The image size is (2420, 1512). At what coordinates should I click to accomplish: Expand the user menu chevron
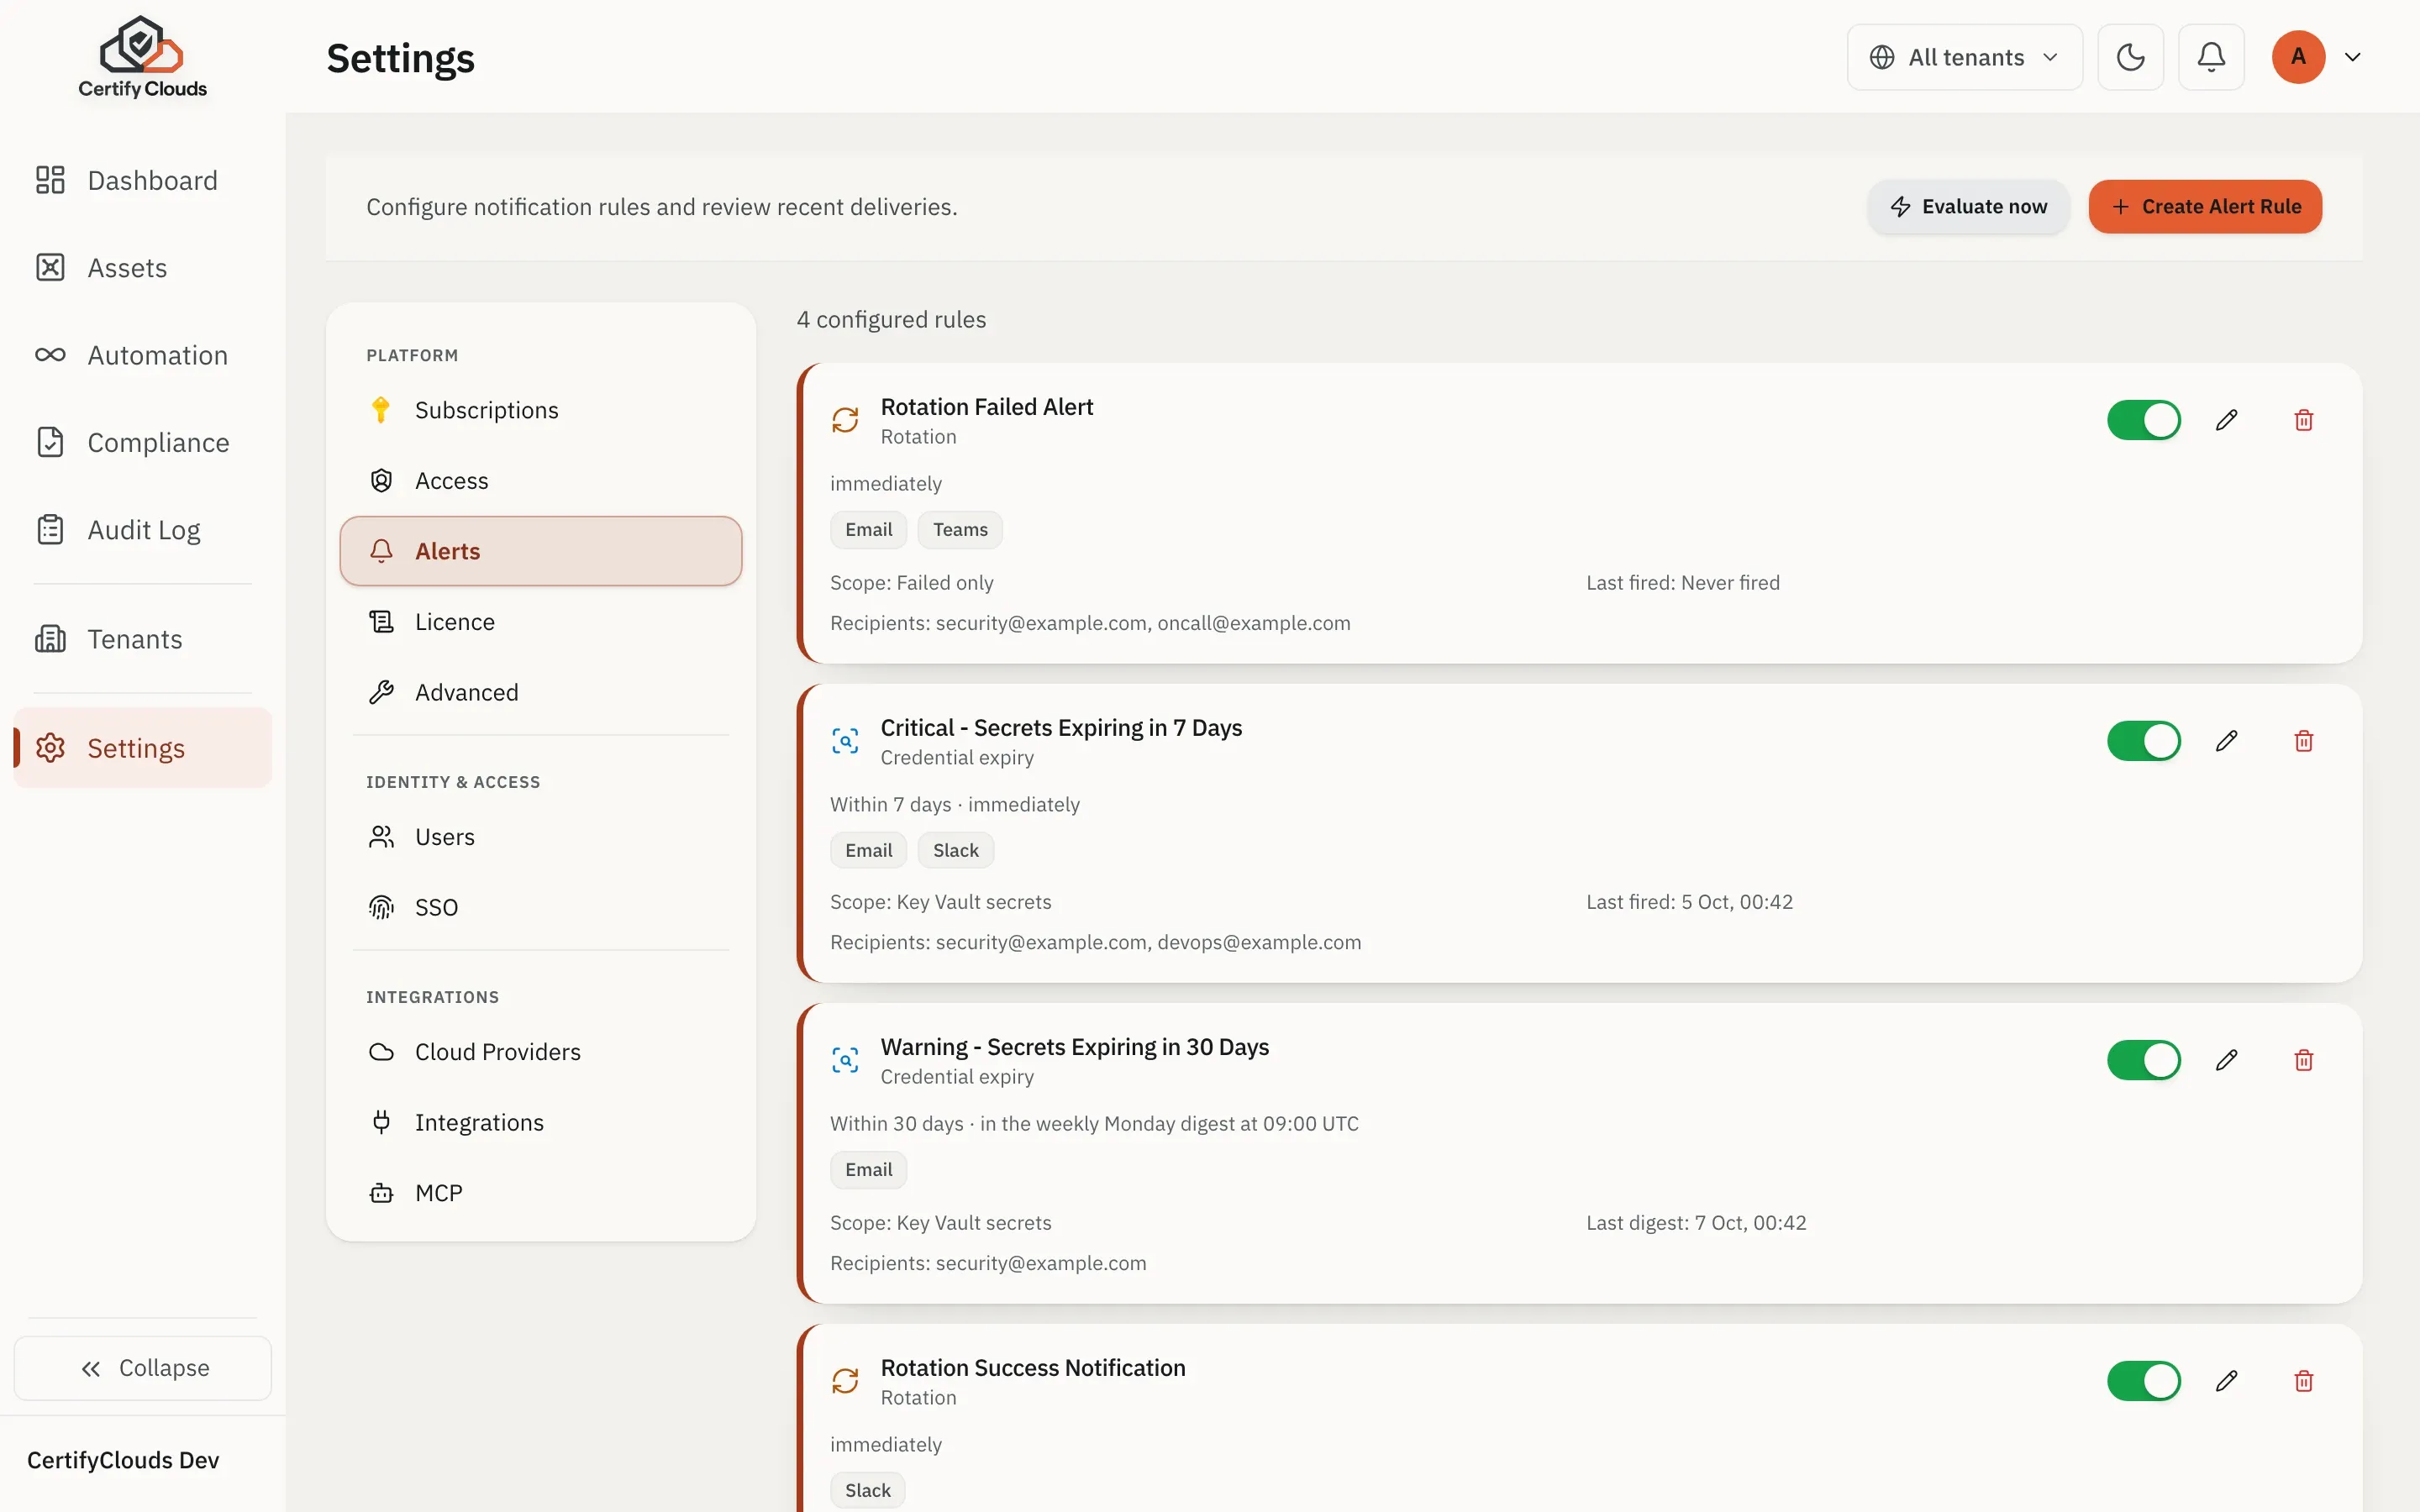2353,57
